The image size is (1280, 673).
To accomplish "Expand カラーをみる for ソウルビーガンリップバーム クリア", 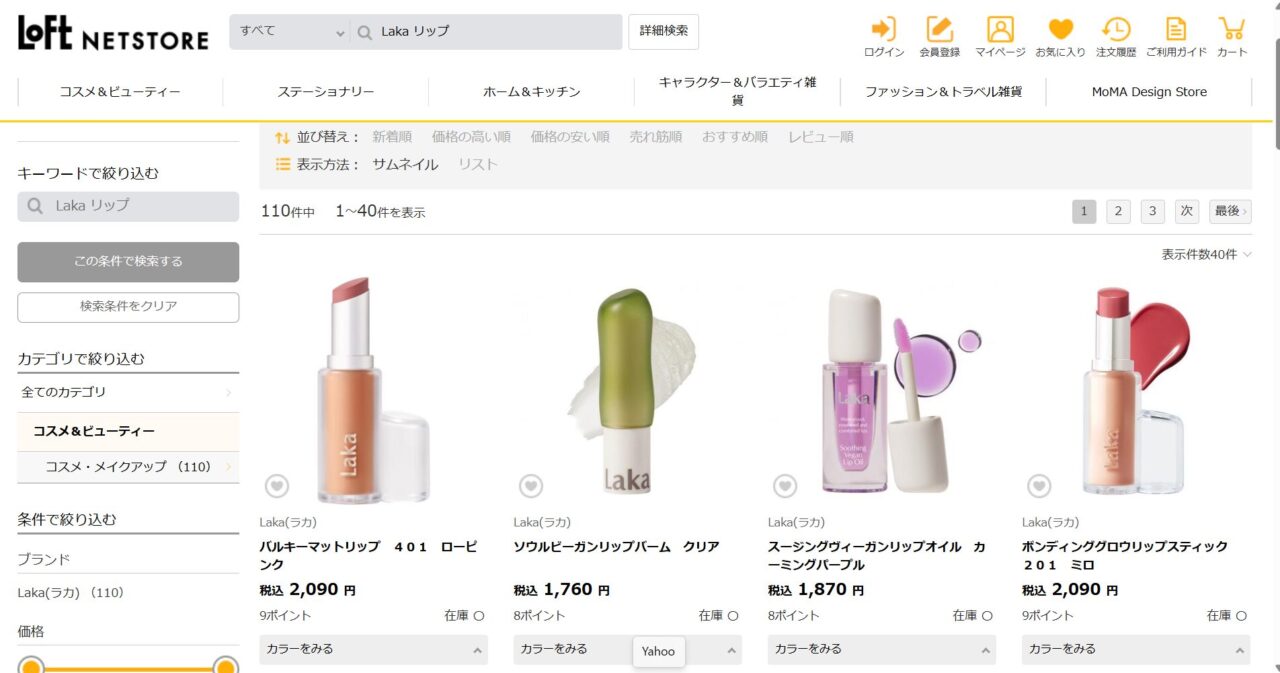I will [627, 649].
